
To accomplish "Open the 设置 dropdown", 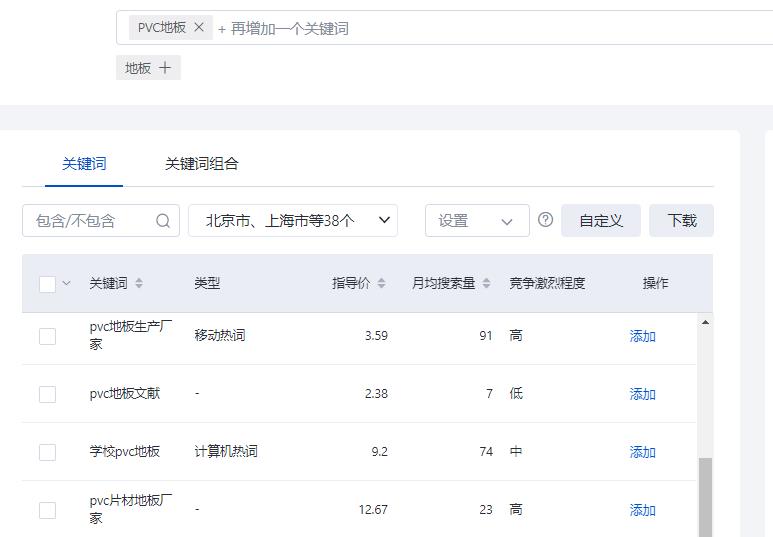I will [477, 221].
